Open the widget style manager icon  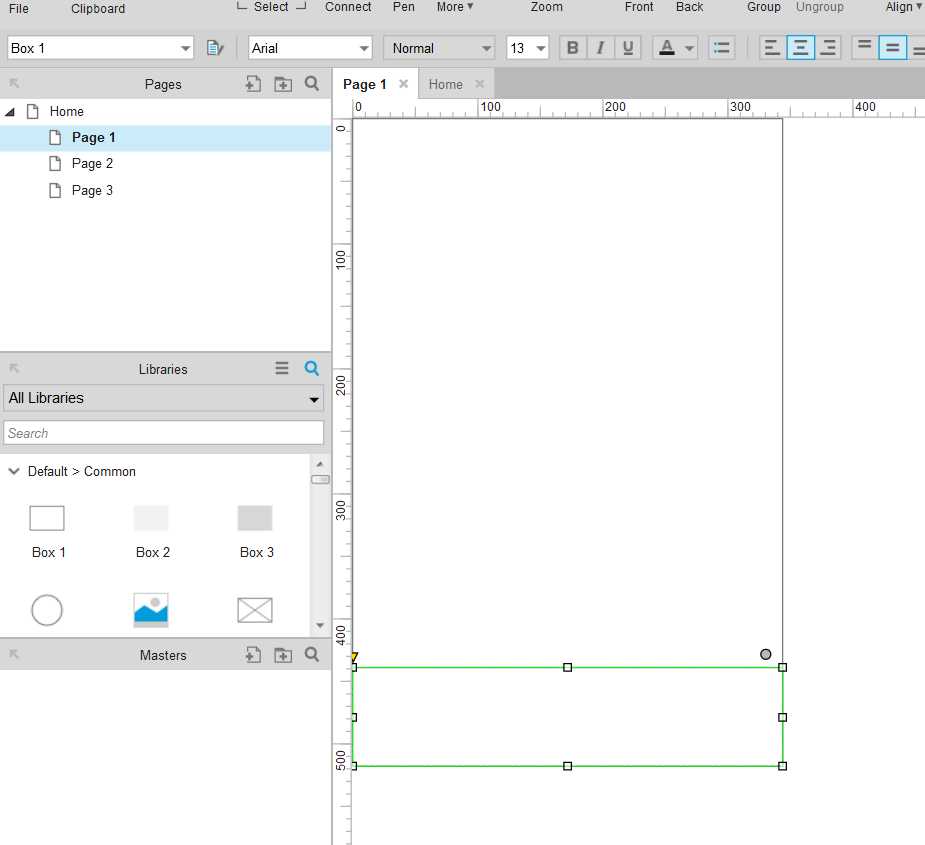(x=215, y=48)
